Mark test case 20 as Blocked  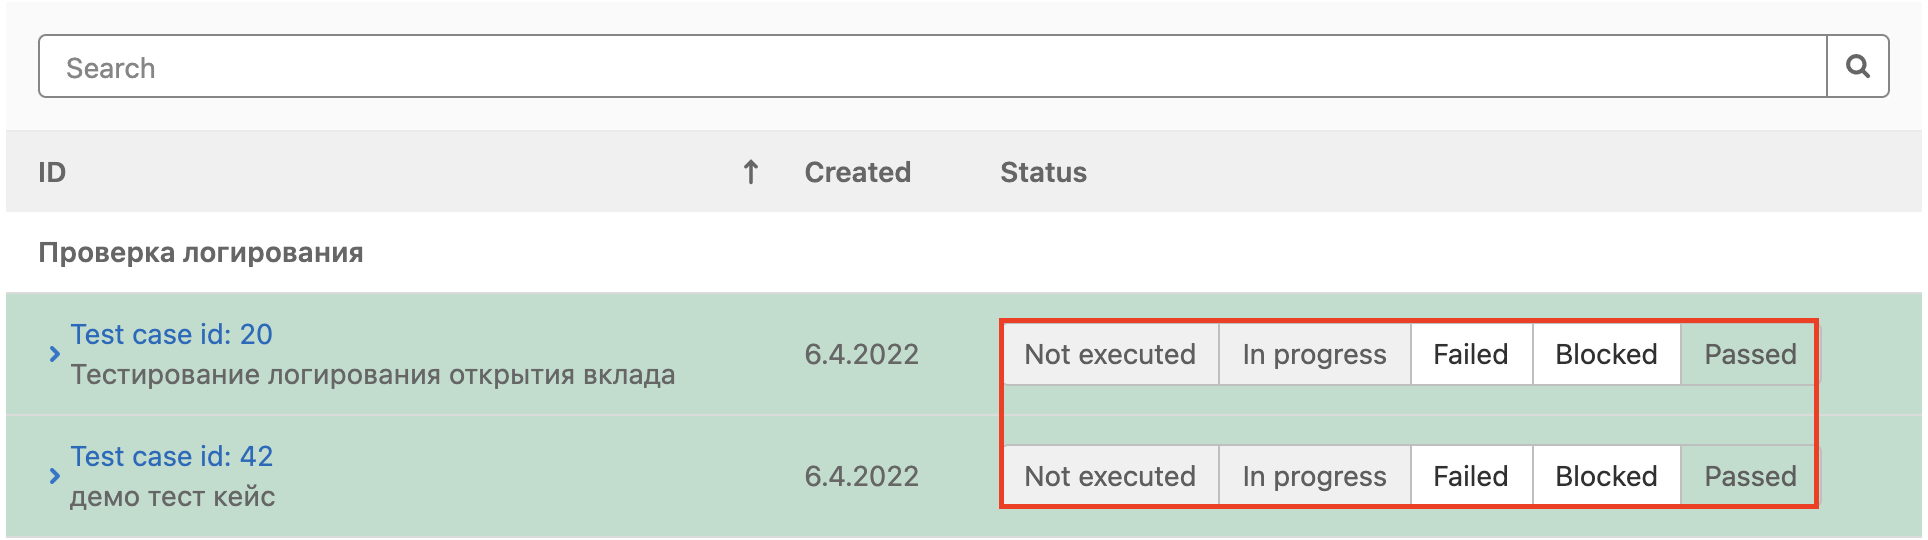(1605, 355)
